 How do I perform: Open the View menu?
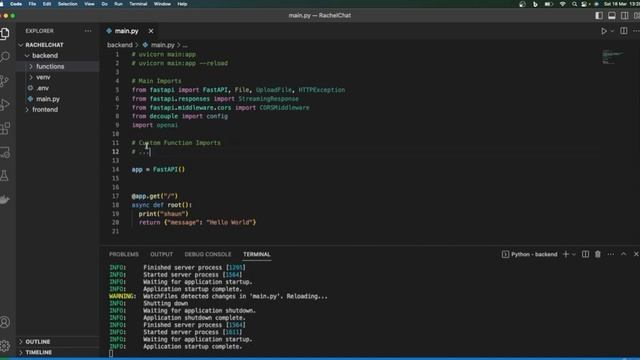pos(89,4)
